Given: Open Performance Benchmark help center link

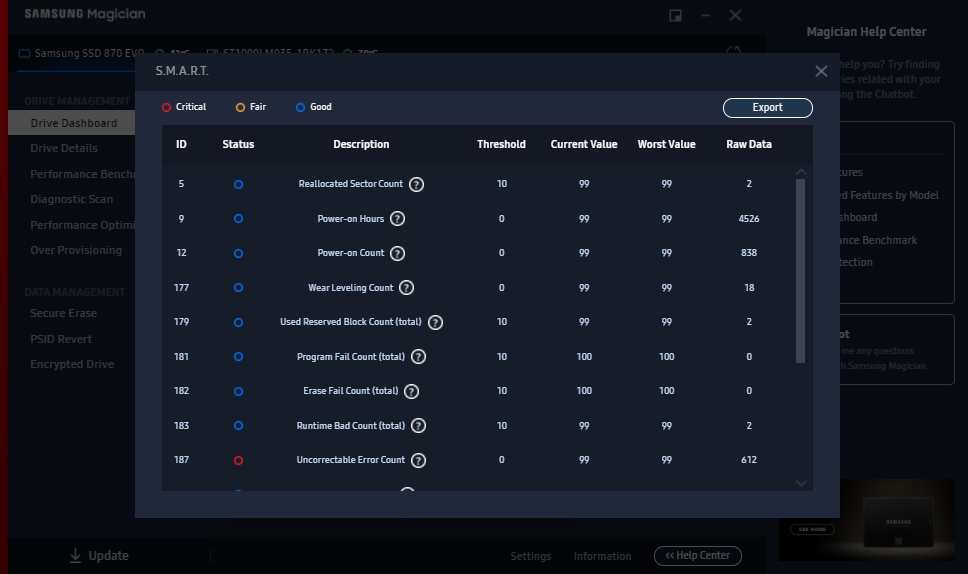Looking at the screenshot, I should [878, 240].
